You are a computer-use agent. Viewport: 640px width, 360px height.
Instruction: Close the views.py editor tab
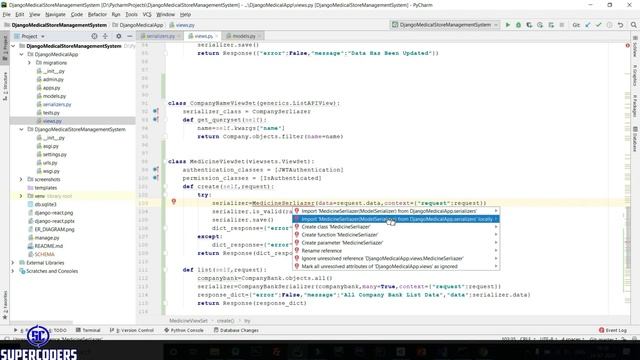click(x=217, y=36)
